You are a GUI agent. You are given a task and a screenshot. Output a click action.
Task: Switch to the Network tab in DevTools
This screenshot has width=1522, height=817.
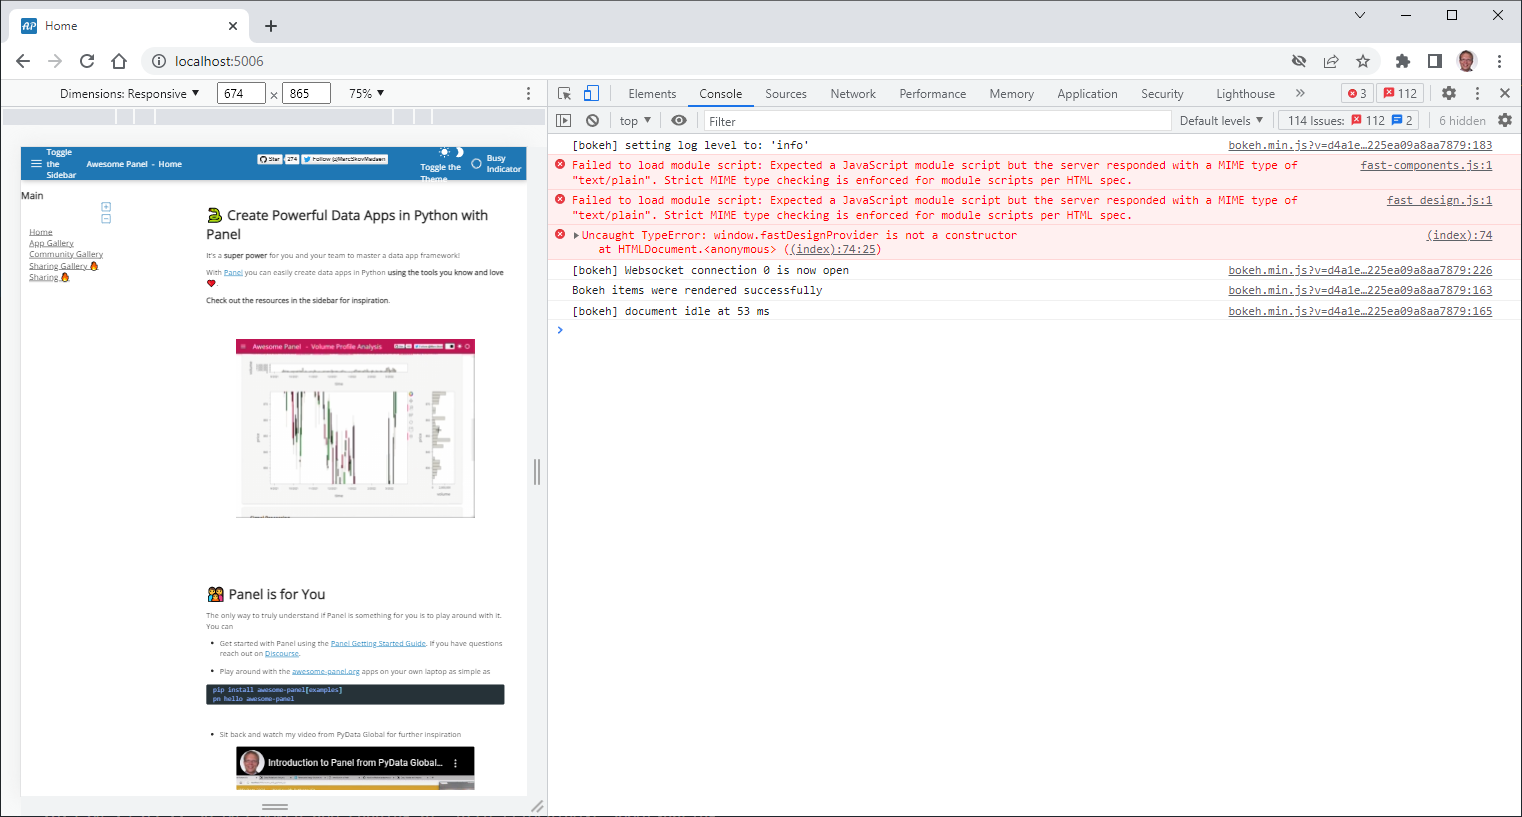coord(852,93)
